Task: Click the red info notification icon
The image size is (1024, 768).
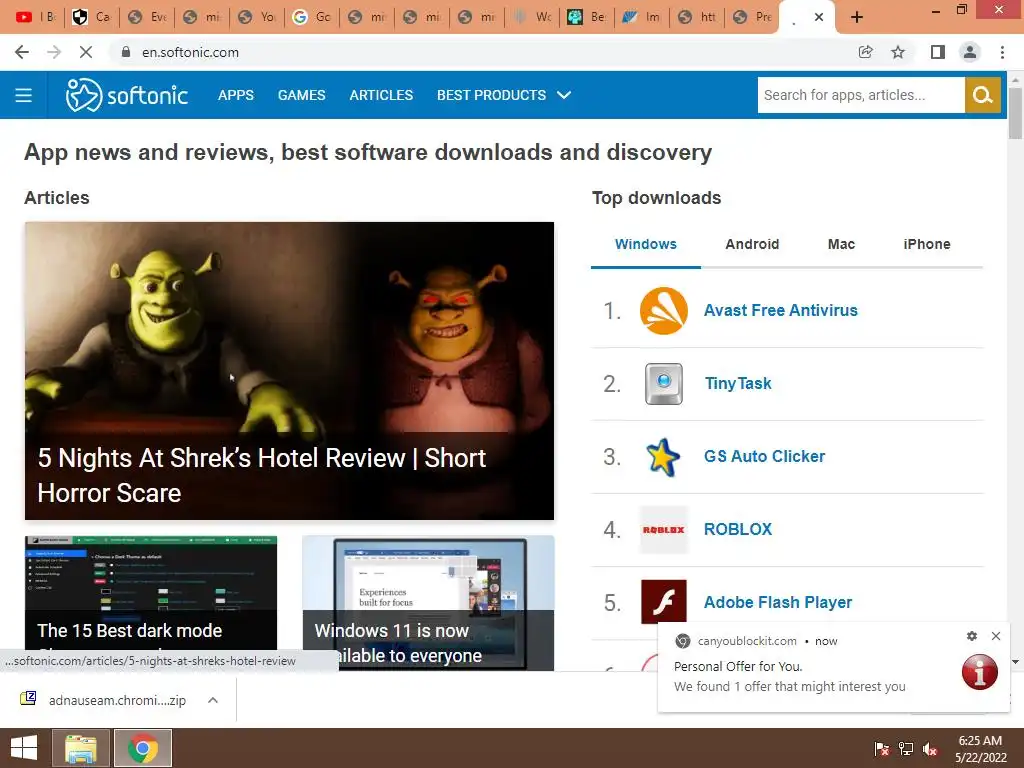Action: pyautogui.click(x=980, y=671)
